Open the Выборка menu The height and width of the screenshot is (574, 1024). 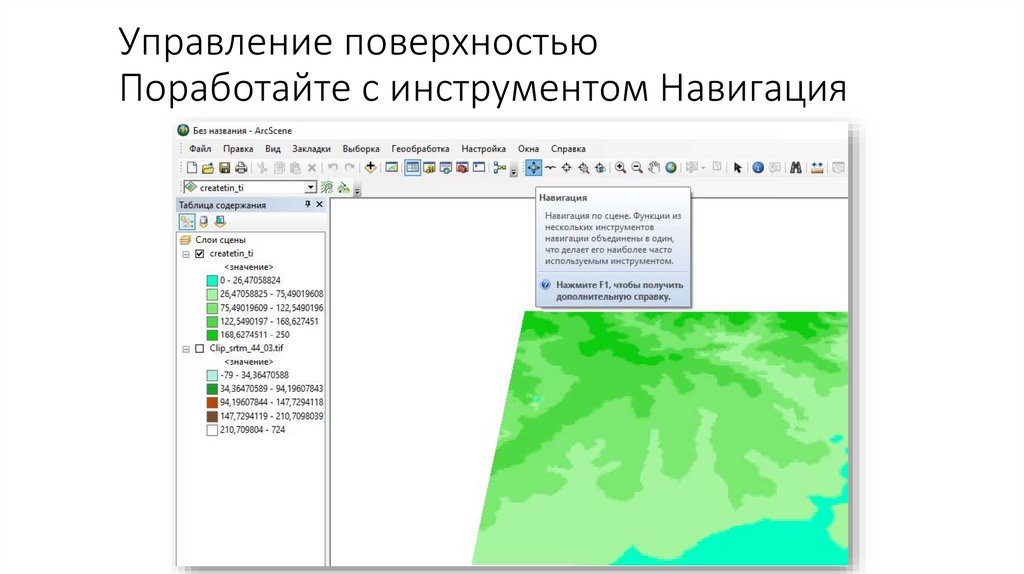pyautogui.click(x=360, y=148)
